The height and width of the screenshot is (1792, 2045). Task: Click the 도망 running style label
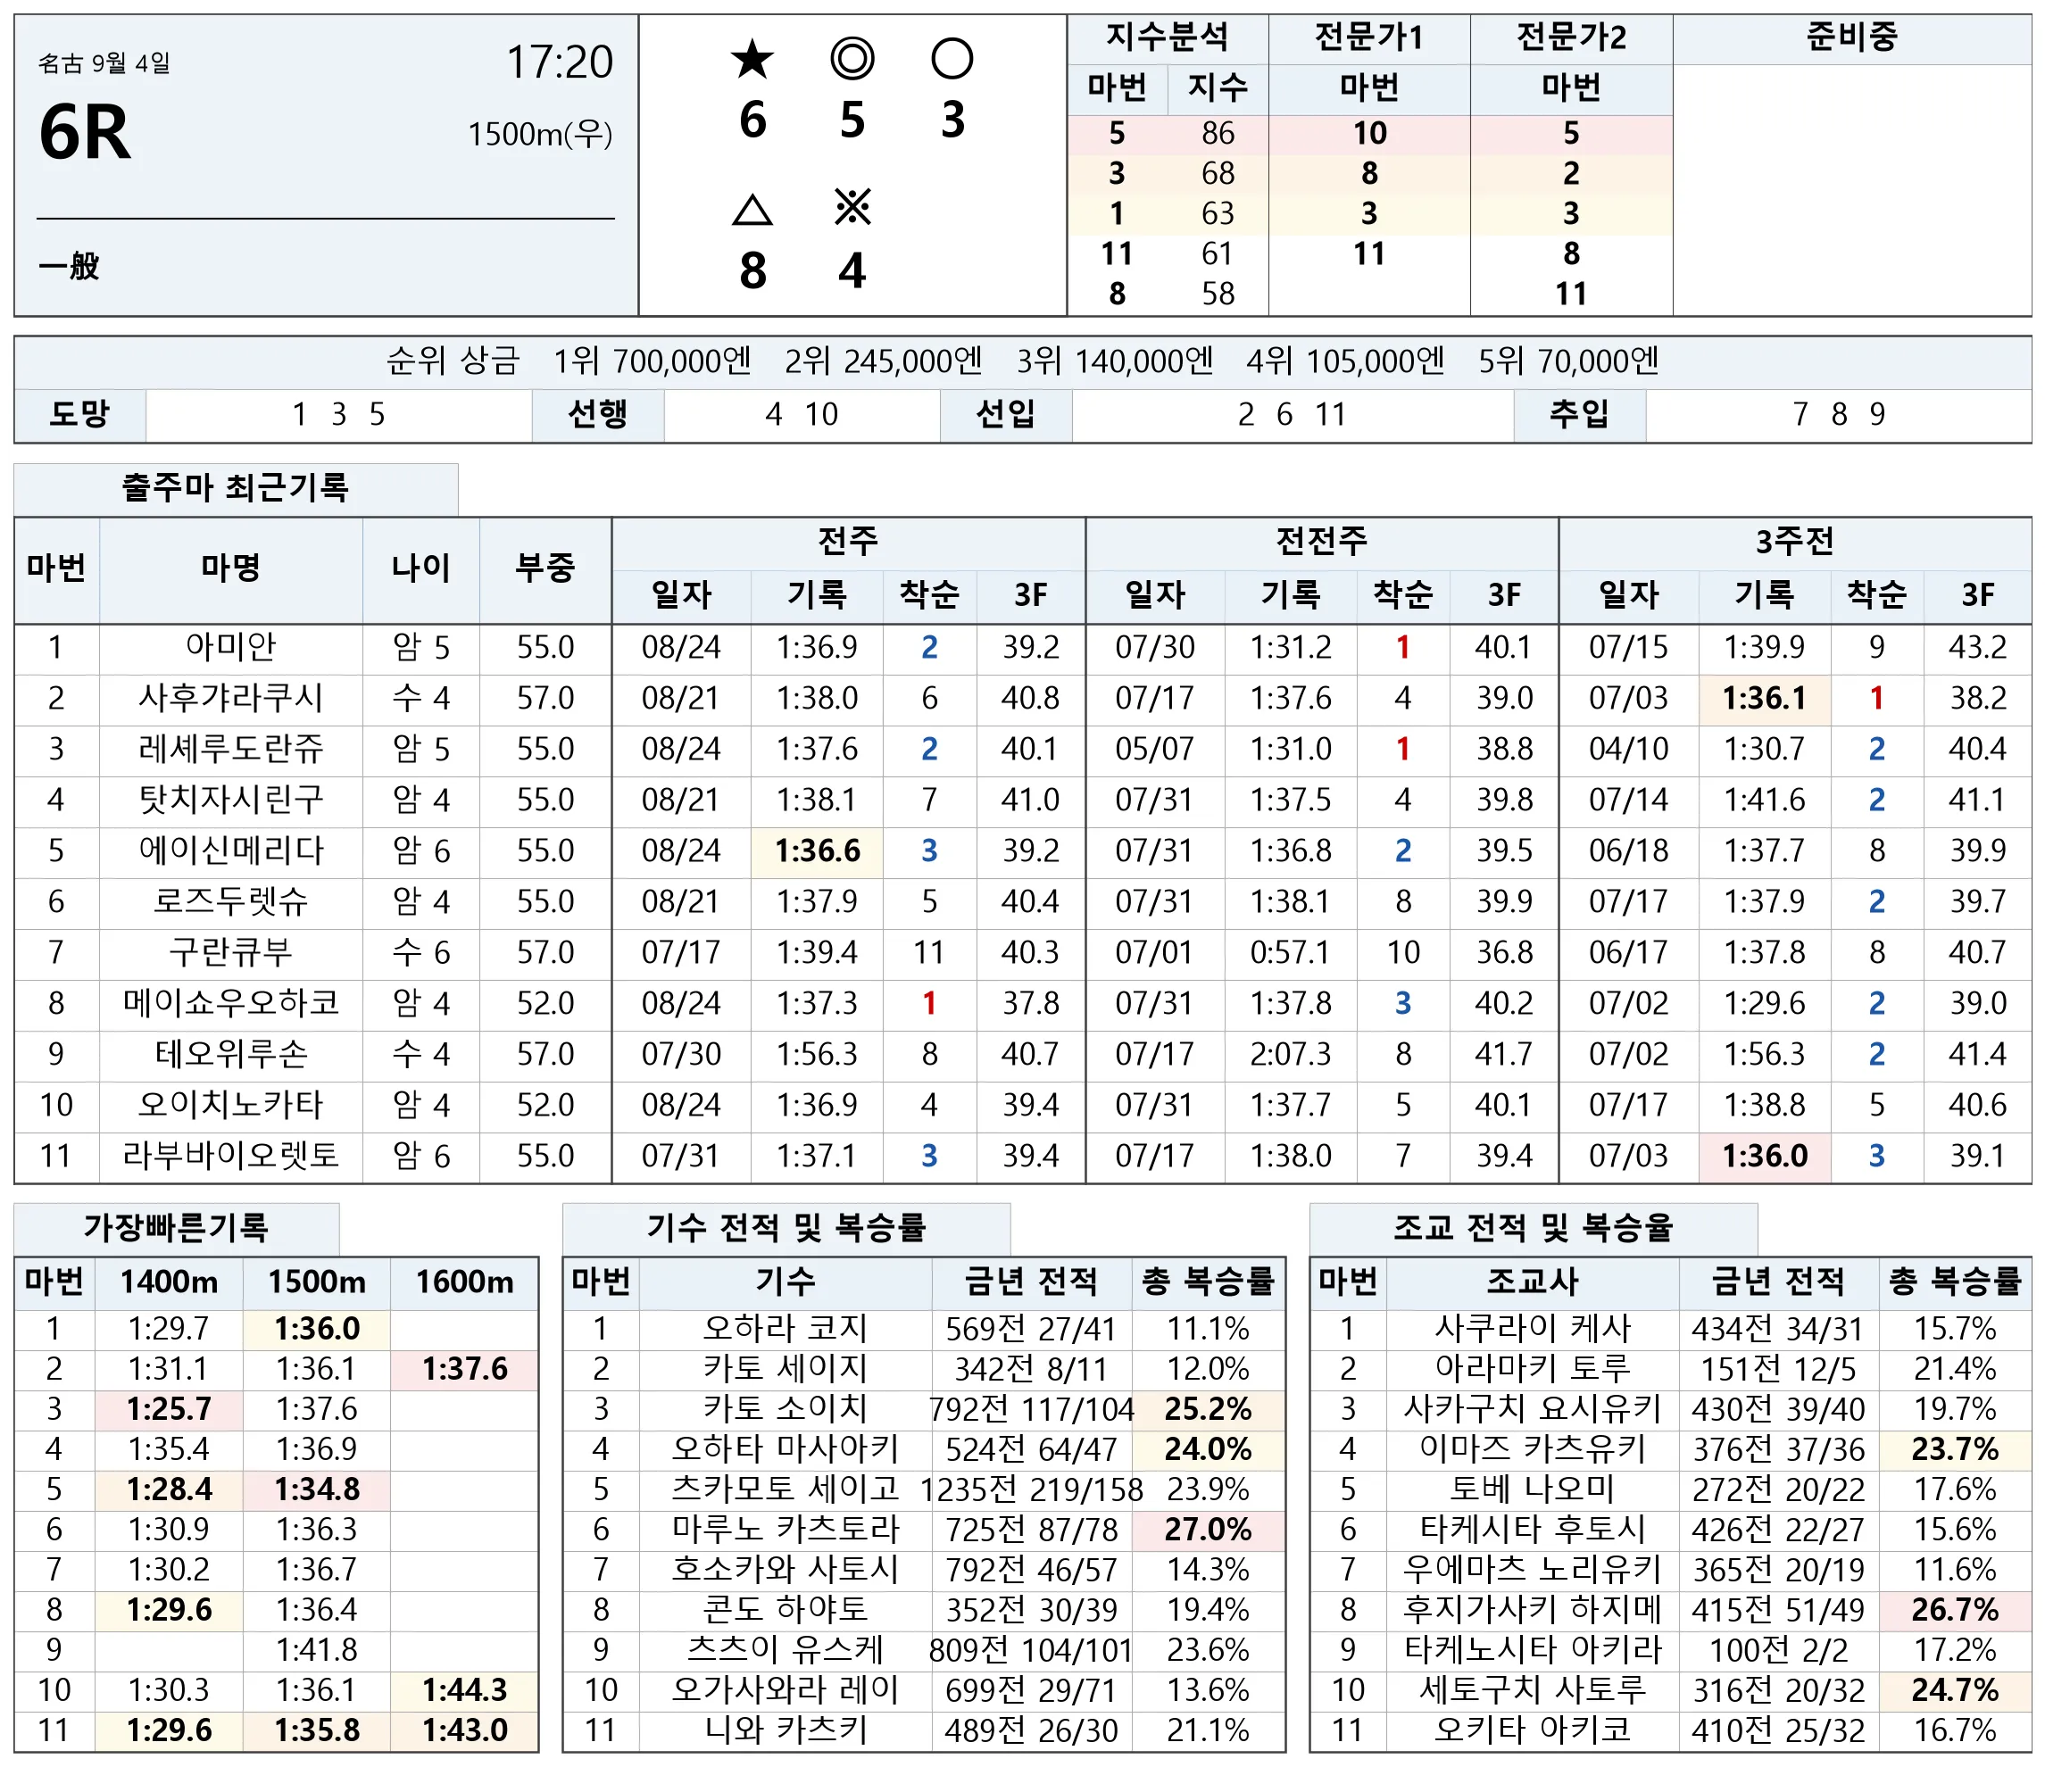click(80, 414)
